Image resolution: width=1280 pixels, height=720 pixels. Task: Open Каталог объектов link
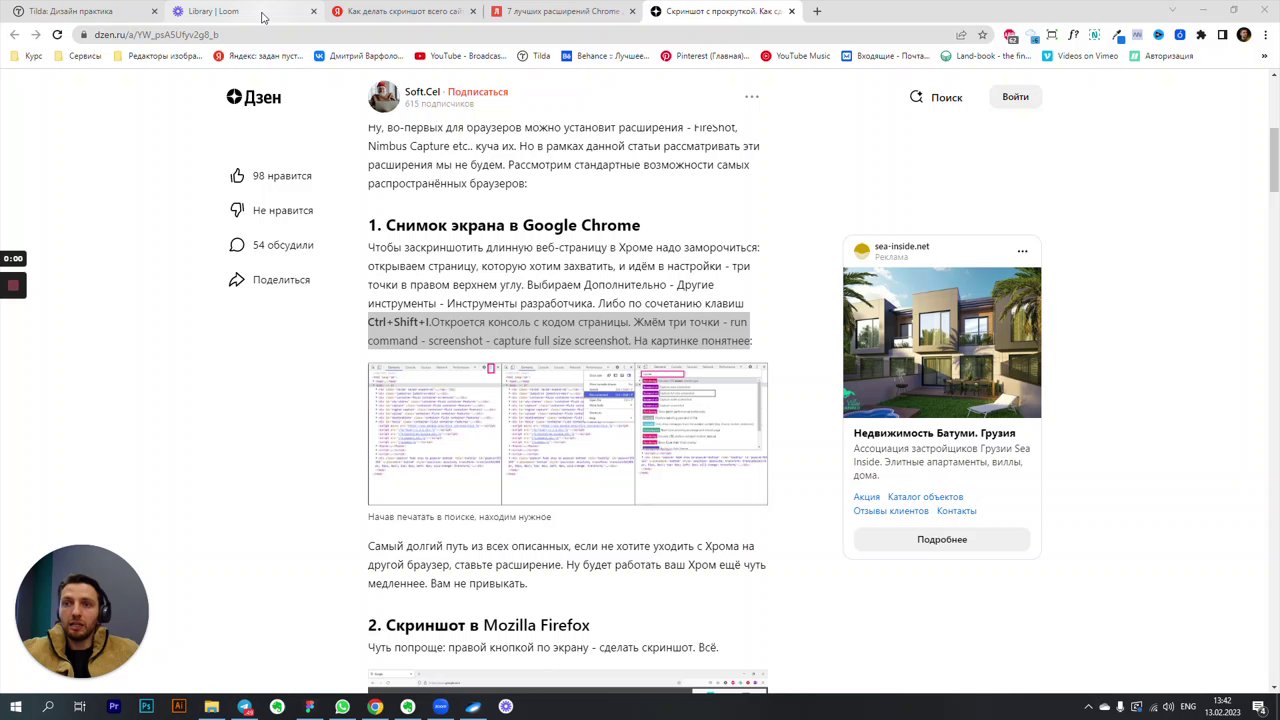click(925, 497)
